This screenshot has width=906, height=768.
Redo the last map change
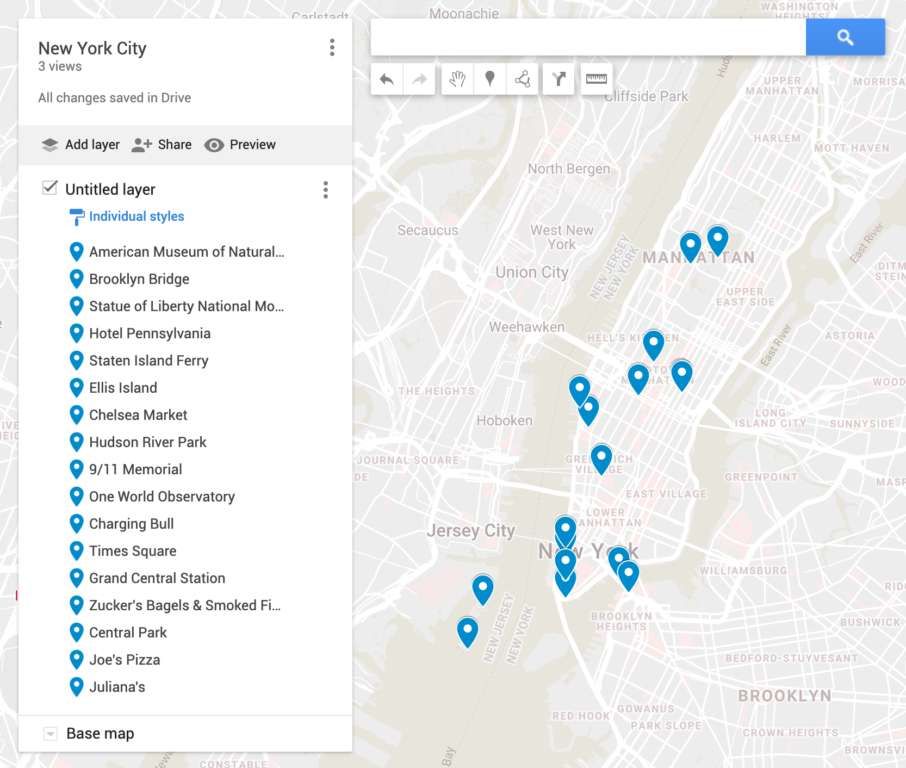pyautogui.click(x=419, y=79)
